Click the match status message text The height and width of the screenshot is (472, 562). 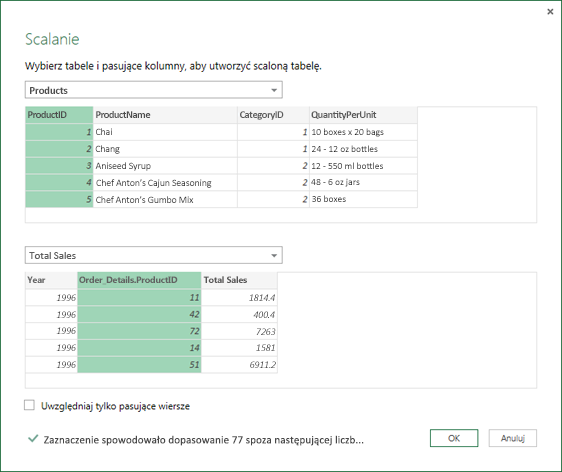coord(204,440)
